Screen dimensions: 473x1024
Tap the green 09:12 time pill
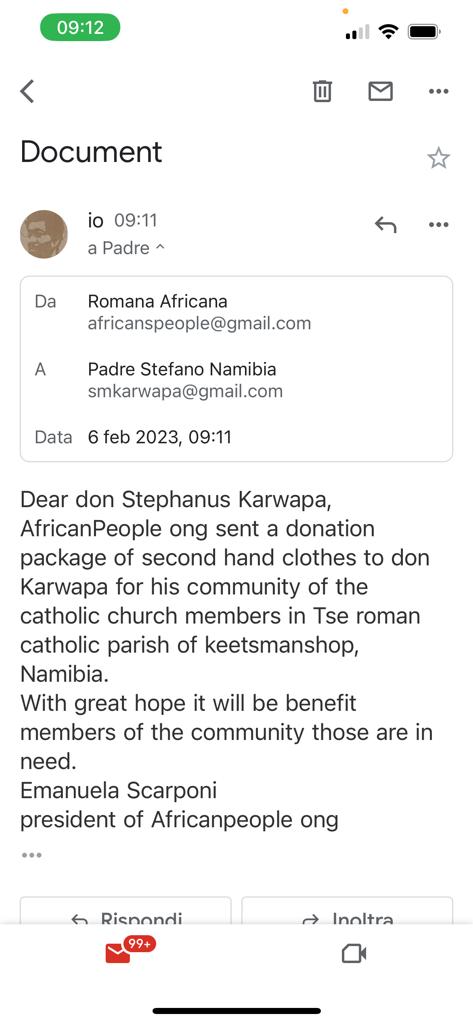[80, 27]
